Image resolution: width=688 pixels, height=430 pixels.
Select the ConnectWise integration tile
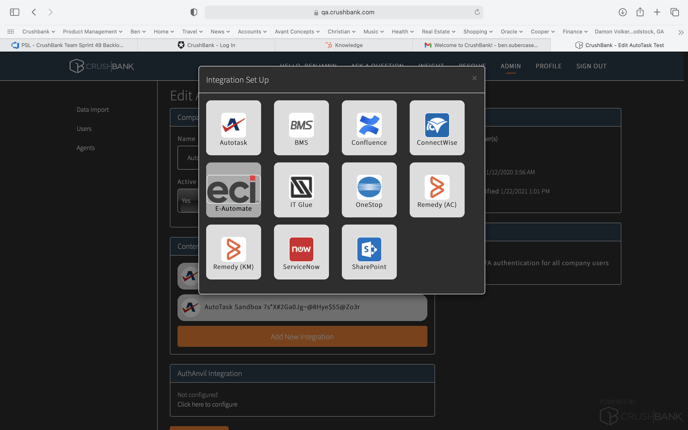coord(437,128)
